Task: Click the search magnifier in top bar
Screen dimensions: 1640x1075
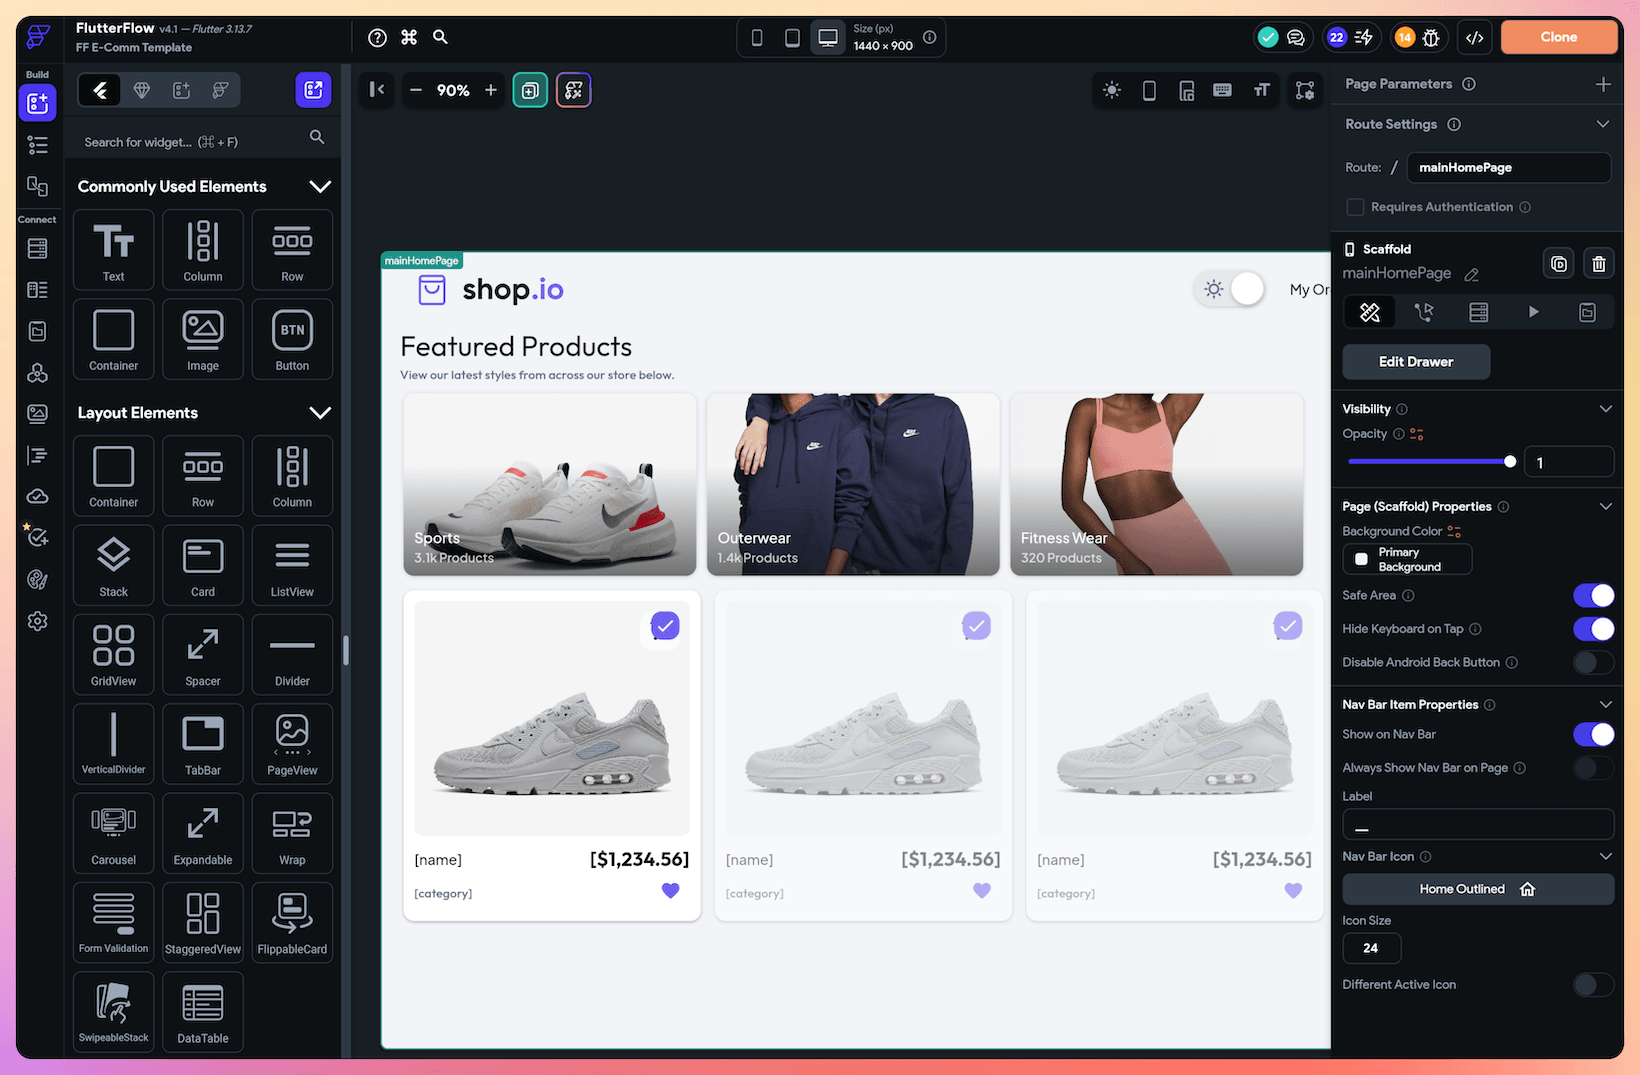Action: click(440, 37)
